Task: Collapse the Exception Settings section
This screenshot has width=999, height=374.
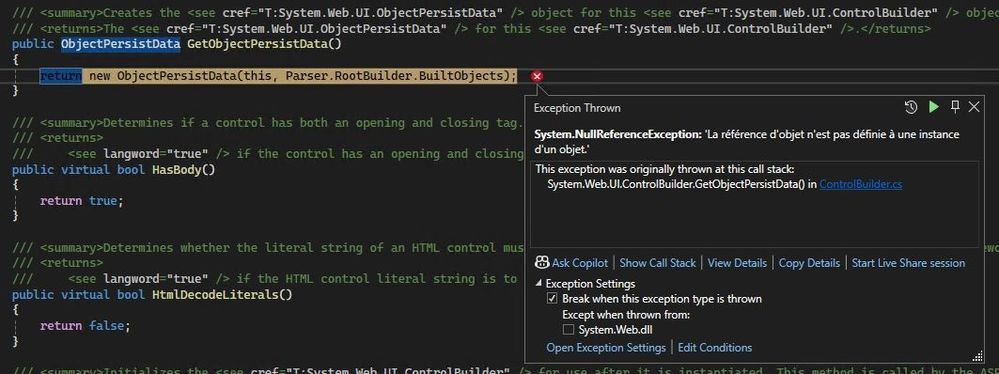Action: click(x=539, y=284)
